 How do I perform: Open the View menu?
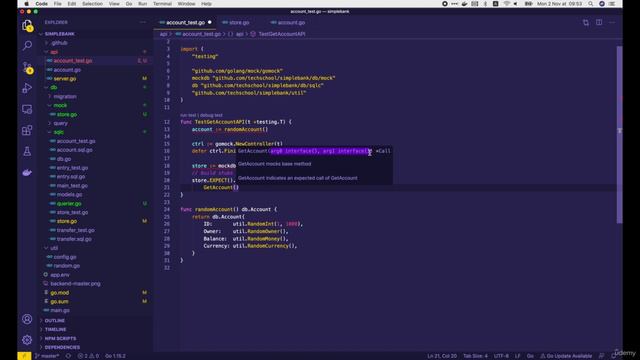pos(114,4)
